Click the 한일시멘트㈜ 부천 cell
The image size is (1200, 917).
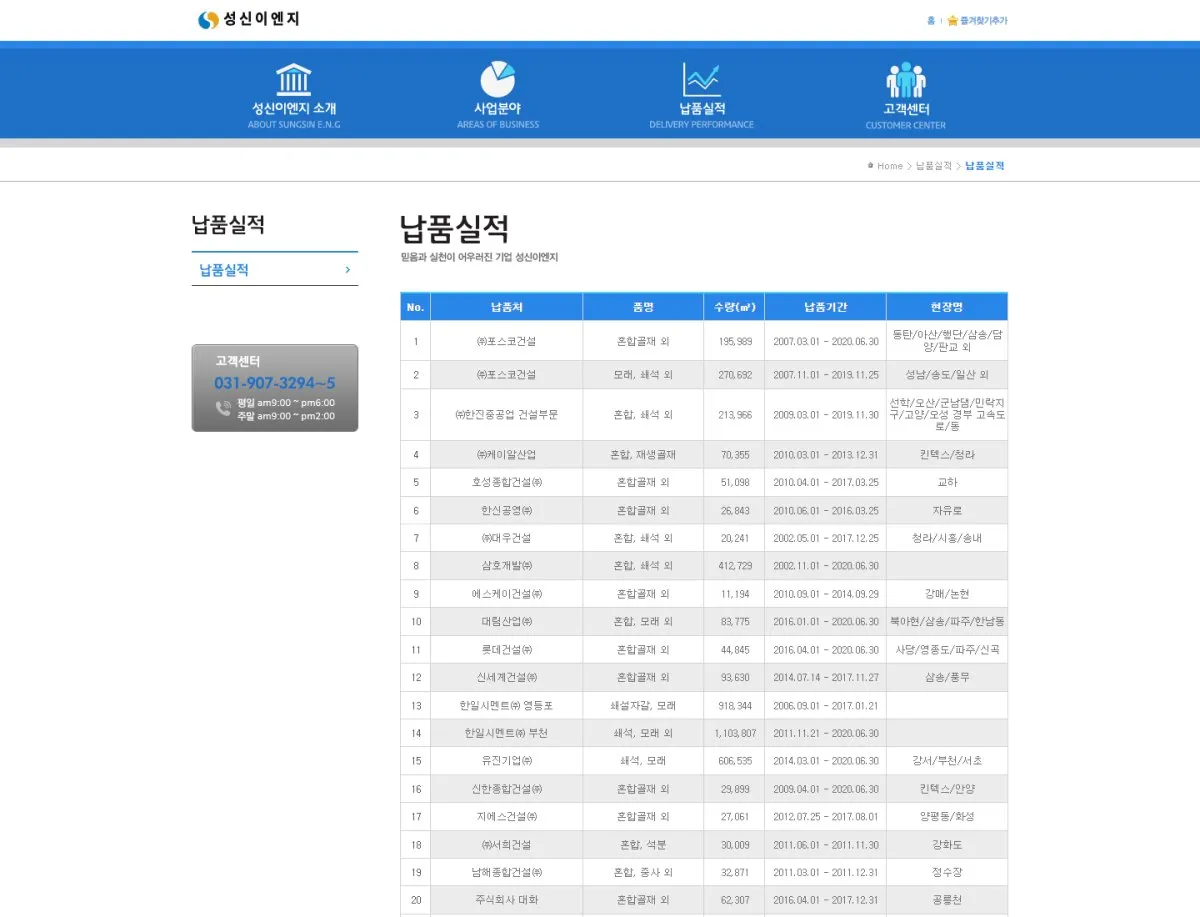pyautogui.click(x=507, y=733)
